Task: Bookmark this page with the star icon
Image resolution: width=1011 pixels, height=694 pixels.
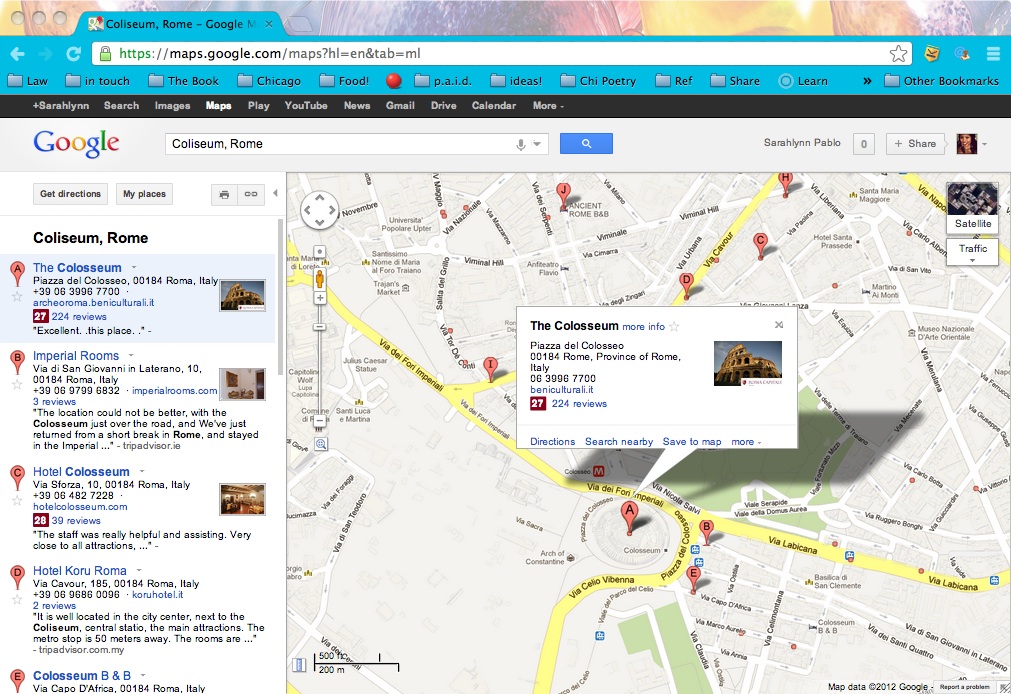Action: pyautogui.click(x=898, y=54)
